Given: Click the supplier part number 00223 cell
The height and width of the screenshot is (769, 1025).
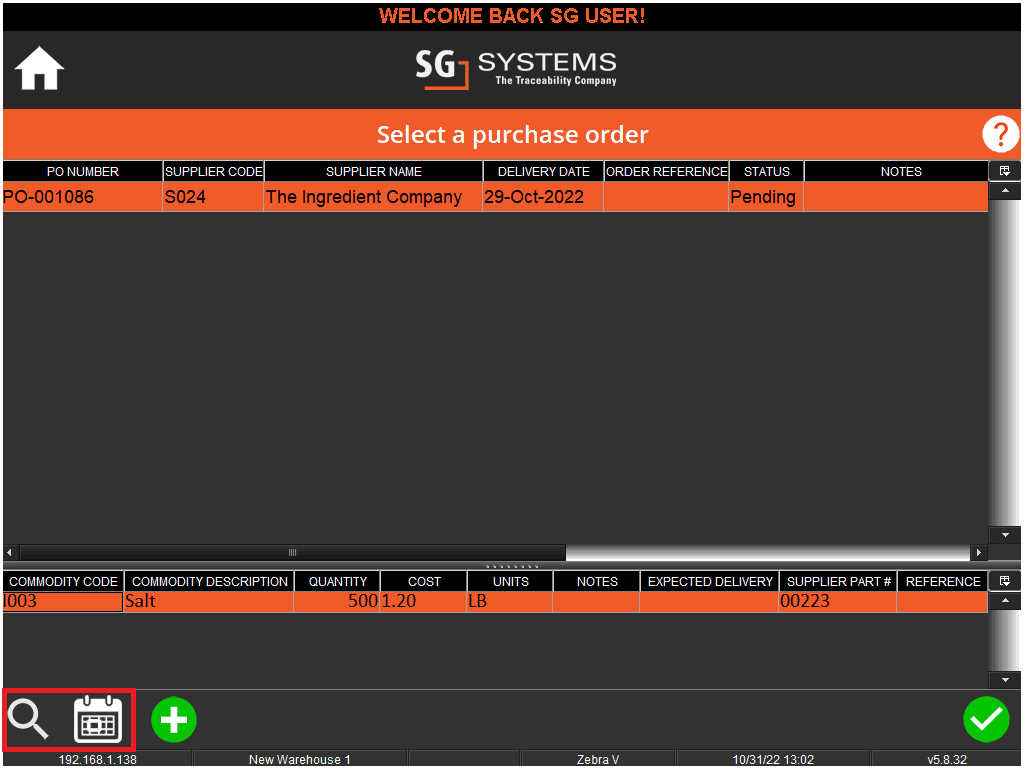Looking at the screenshot, I should (x=837, y=602).
